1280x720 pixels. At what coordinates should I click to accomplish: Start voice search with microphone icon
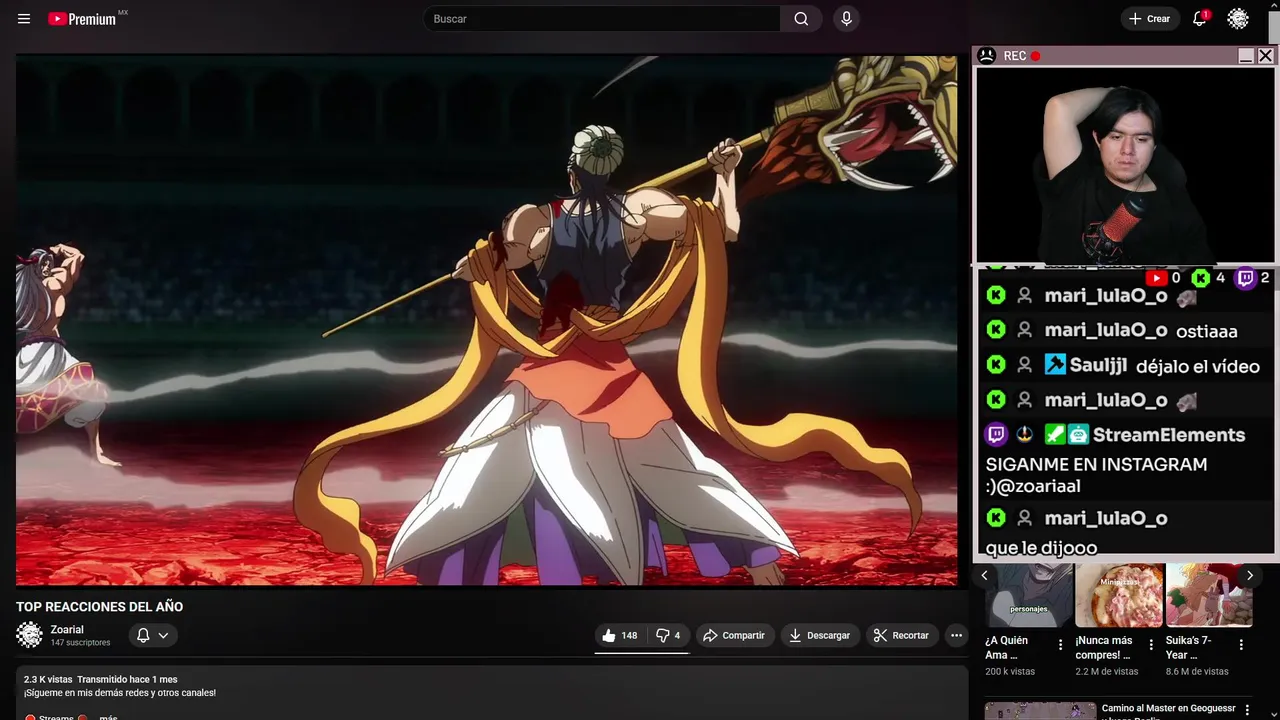pos(846,19)
